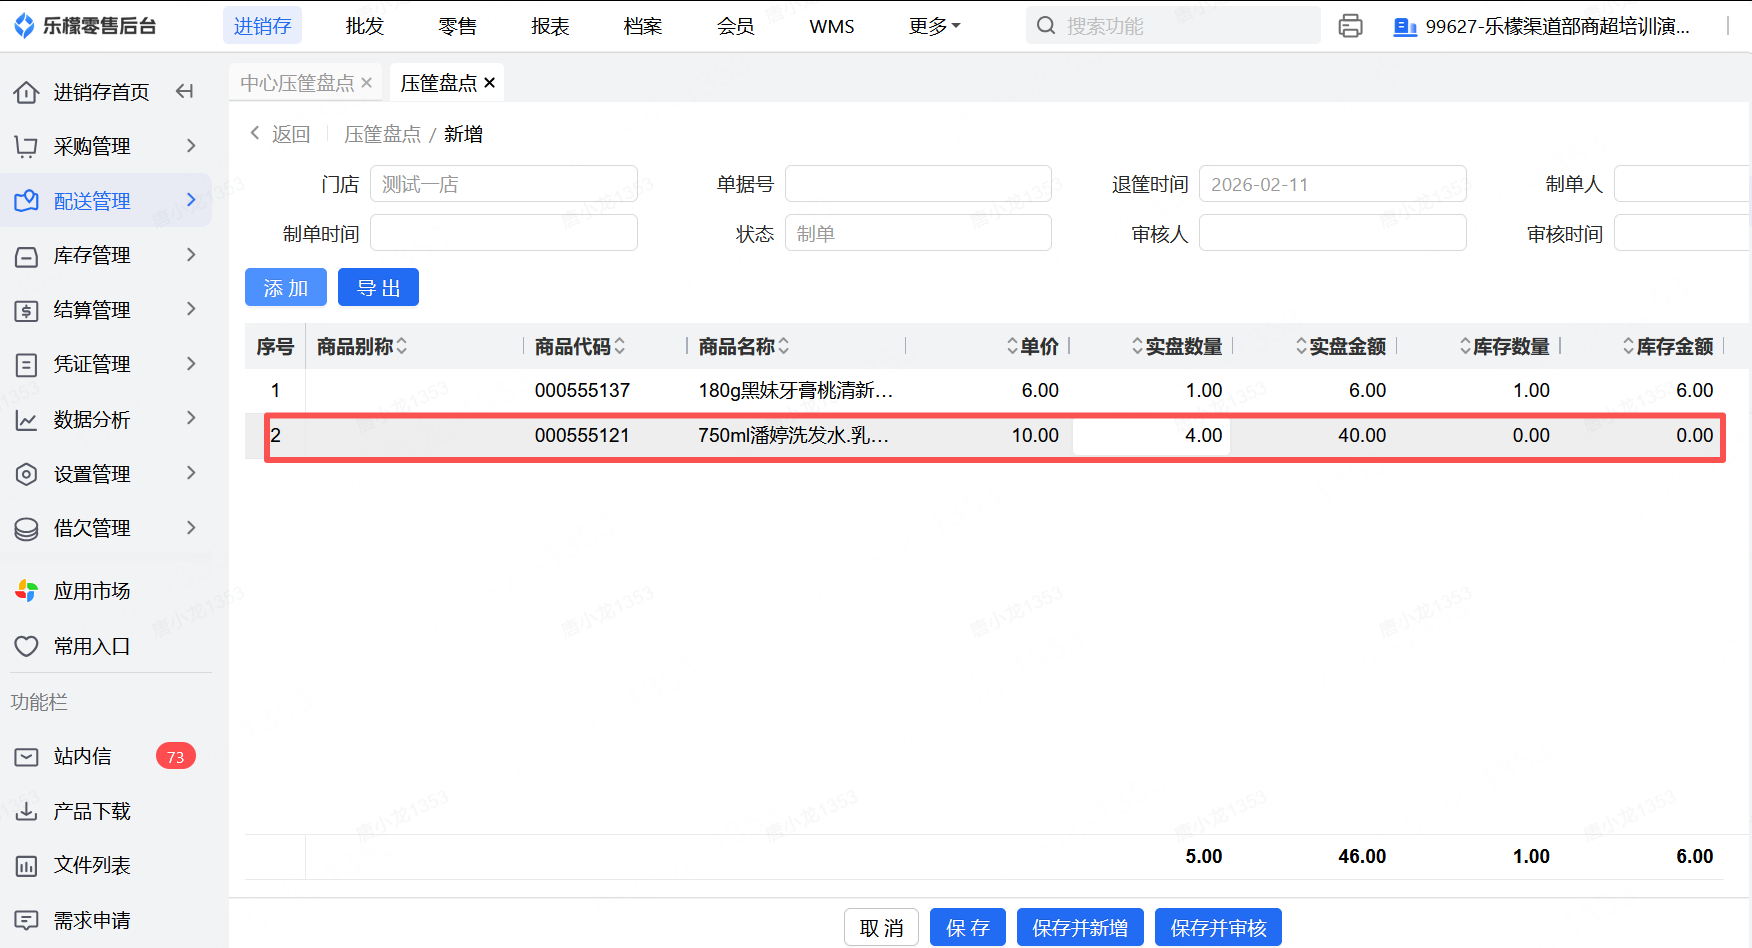
Task: Sort by 商品名称 column arrows
Action: point(784,346)
